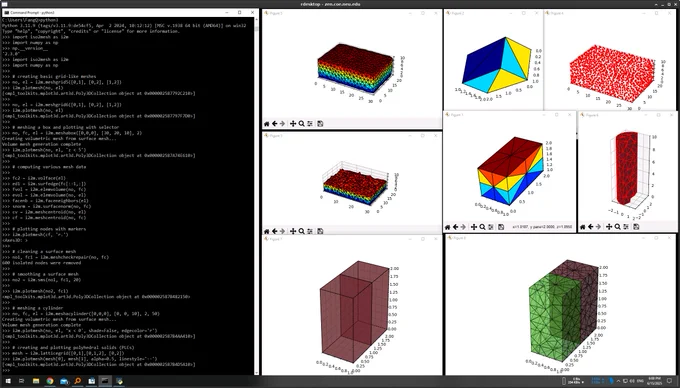Reset view with Home icon in rainbow box mesh figure

click(267, 124)
